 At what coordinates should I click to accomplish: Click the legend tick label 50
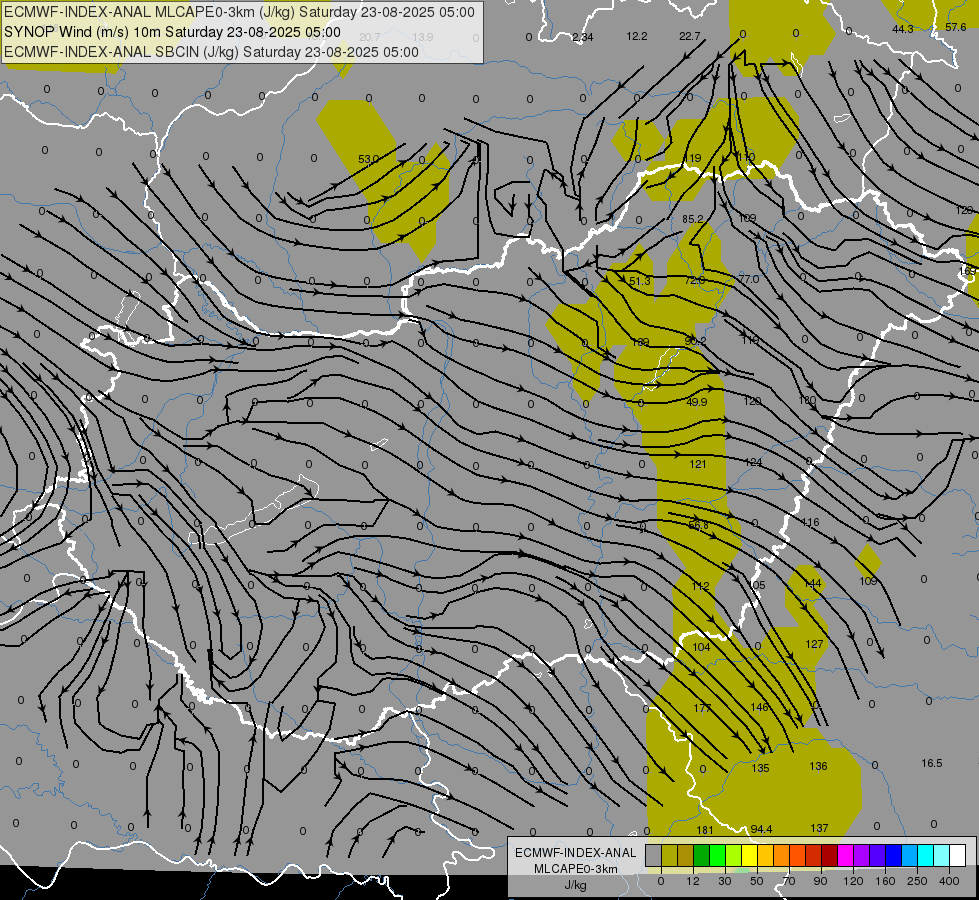(757, 881)
